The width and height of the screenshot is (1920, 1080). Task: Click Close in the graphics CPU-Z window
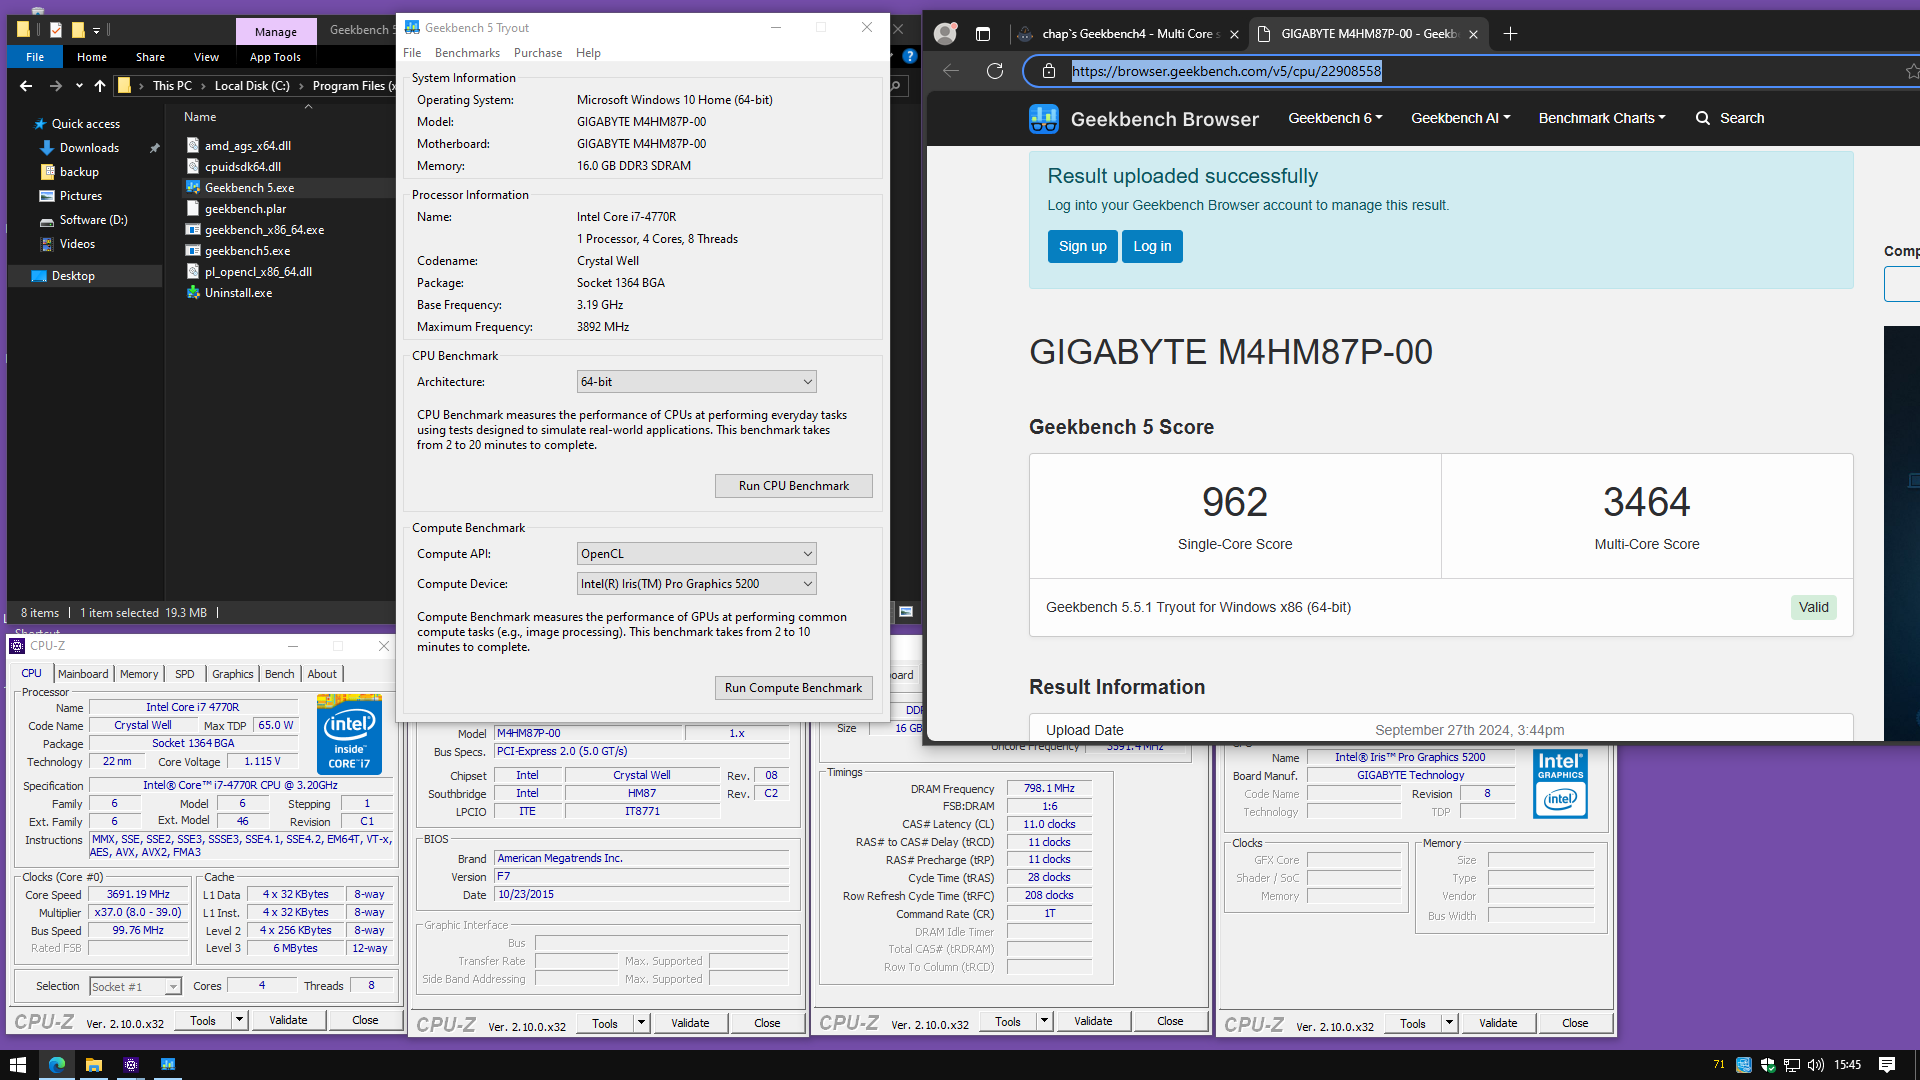click(1575, 1023)
